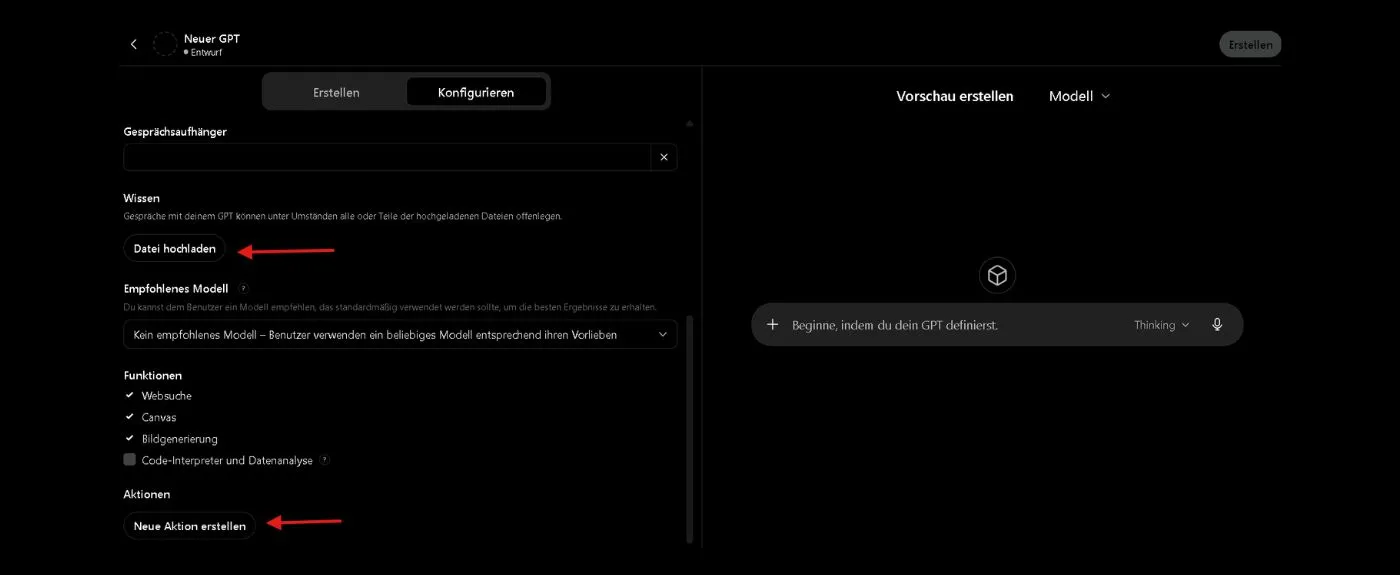The height and width of the screenshot is (575, 1400).
Task: Click the Aktionen section label
Action: (x=147, y=494)
